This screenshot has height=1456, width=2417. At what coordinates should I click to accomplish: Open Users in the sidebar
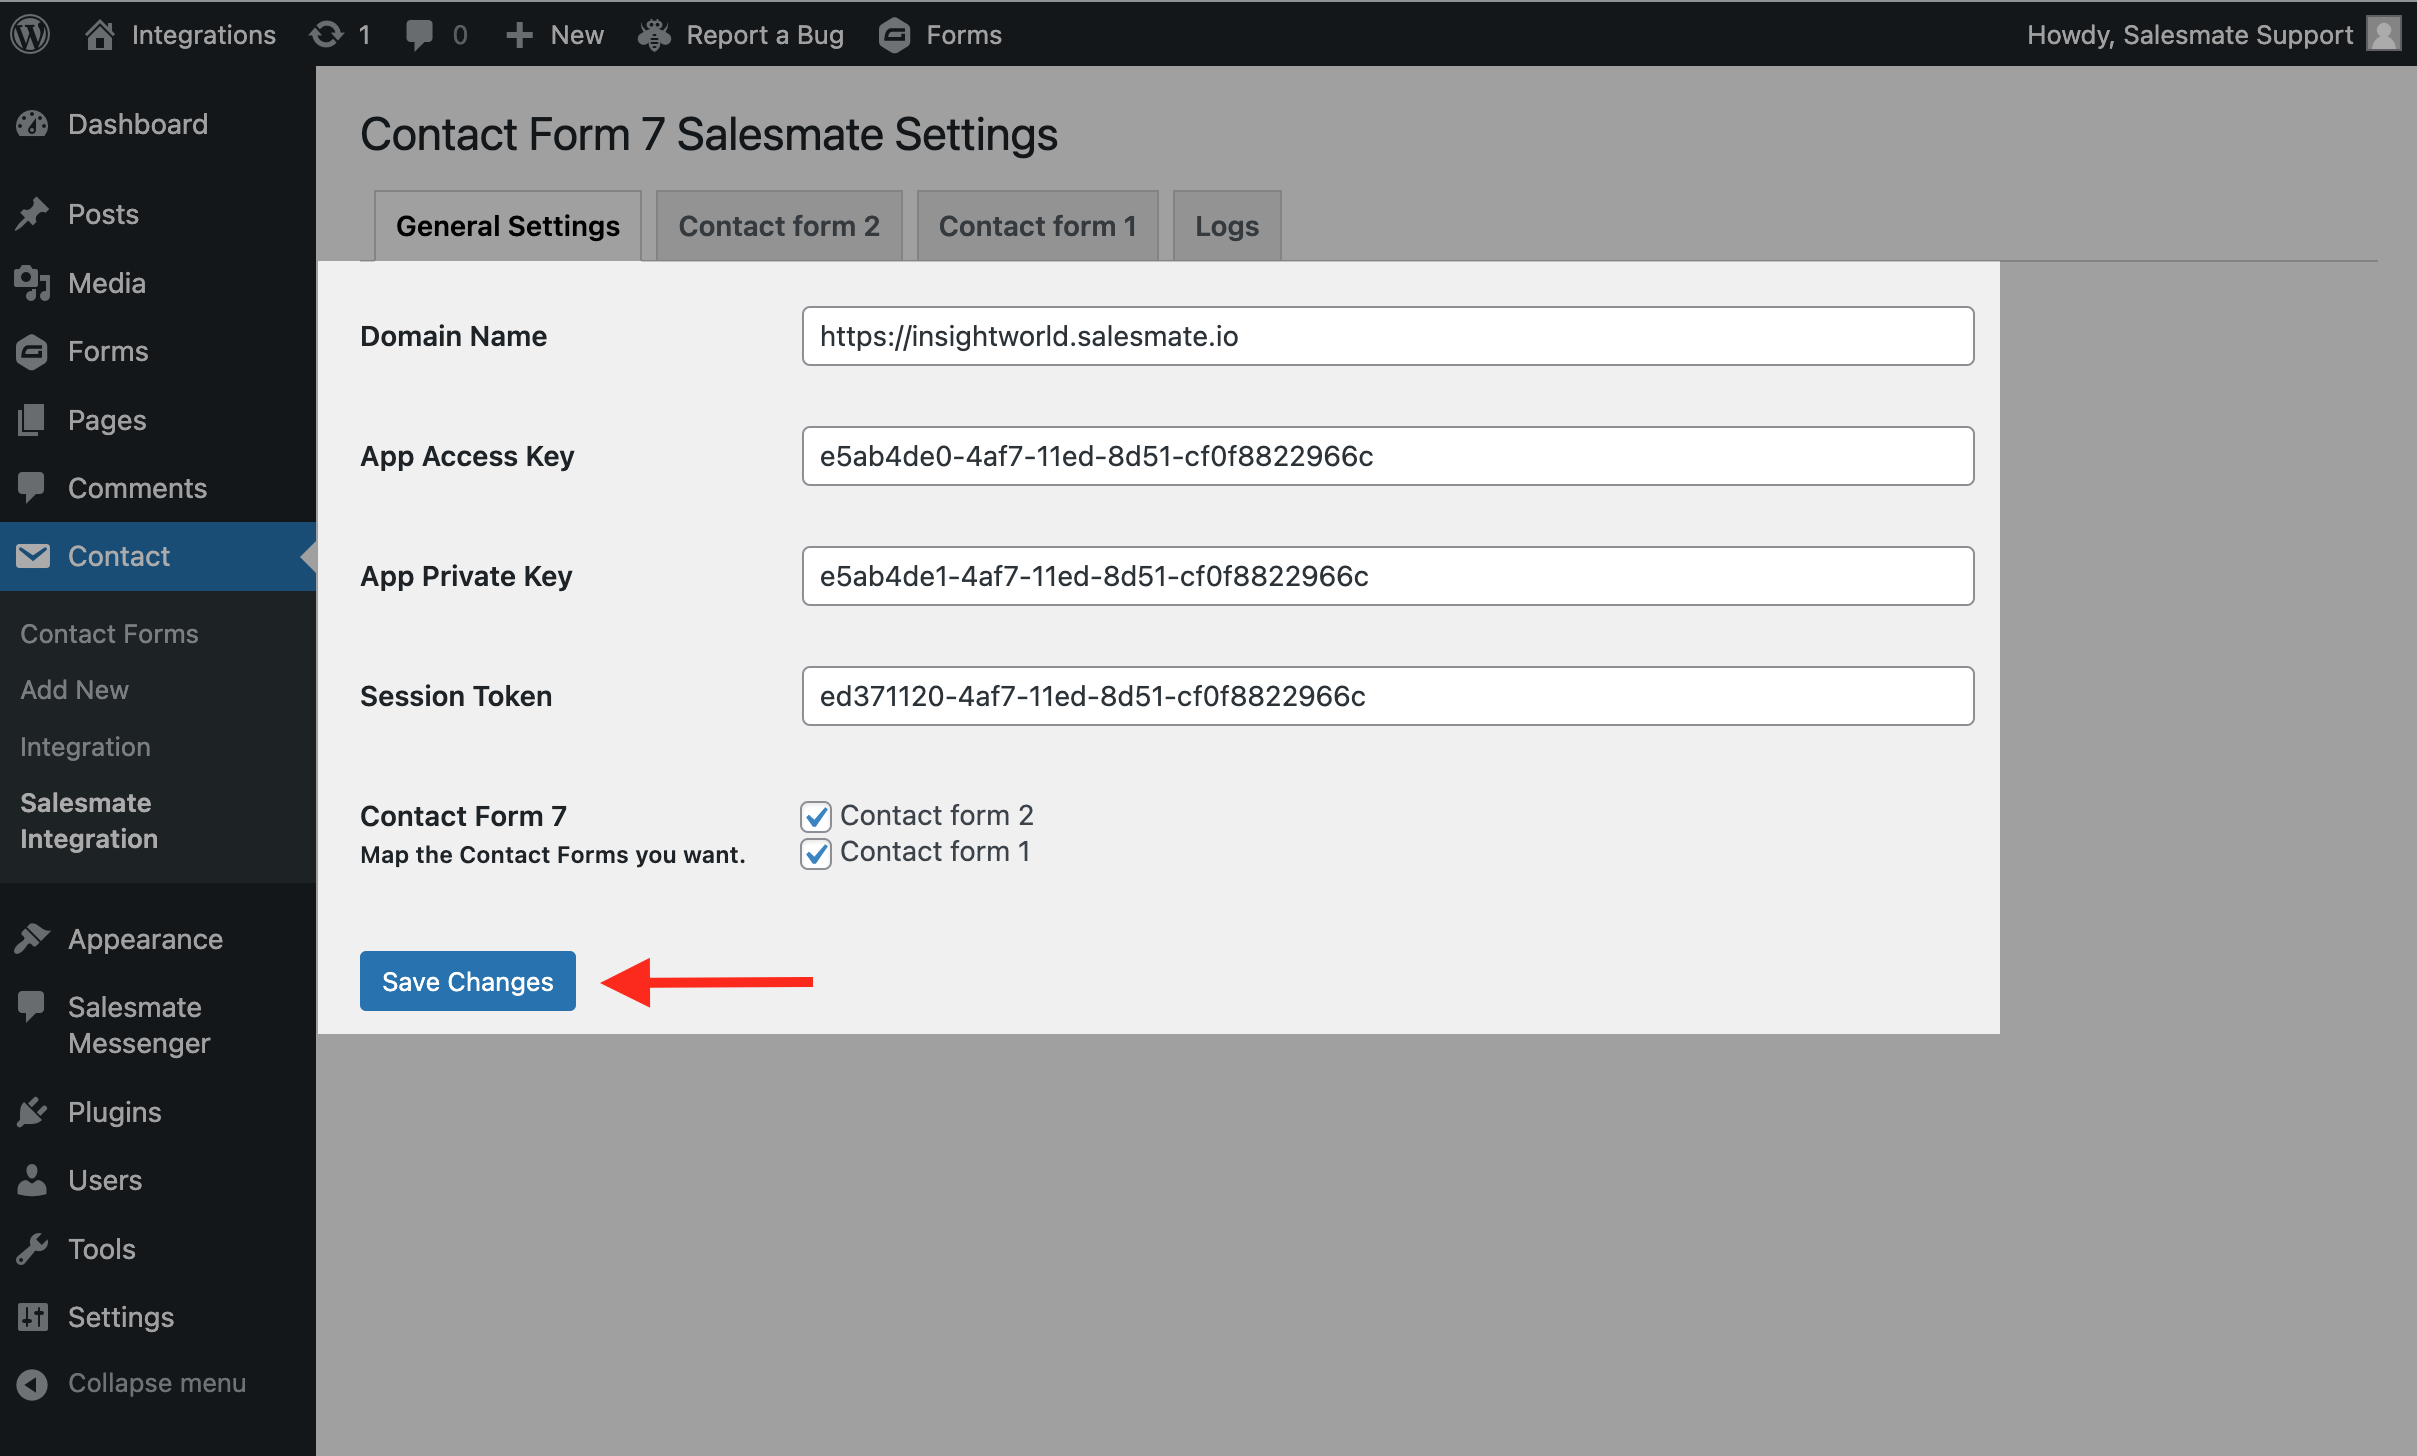click(105, 1180)
